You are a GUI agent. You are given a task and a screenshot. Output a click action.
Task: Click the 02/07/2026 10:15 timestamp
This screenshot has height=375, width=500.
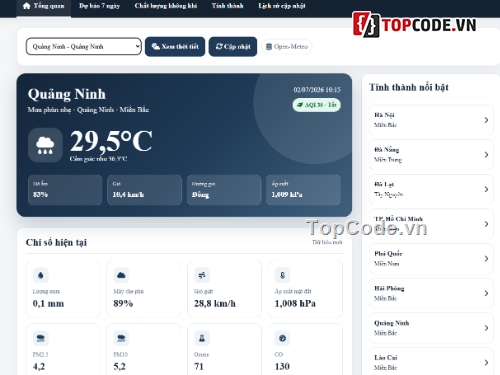pyautogui.click(x=317, y=90)
